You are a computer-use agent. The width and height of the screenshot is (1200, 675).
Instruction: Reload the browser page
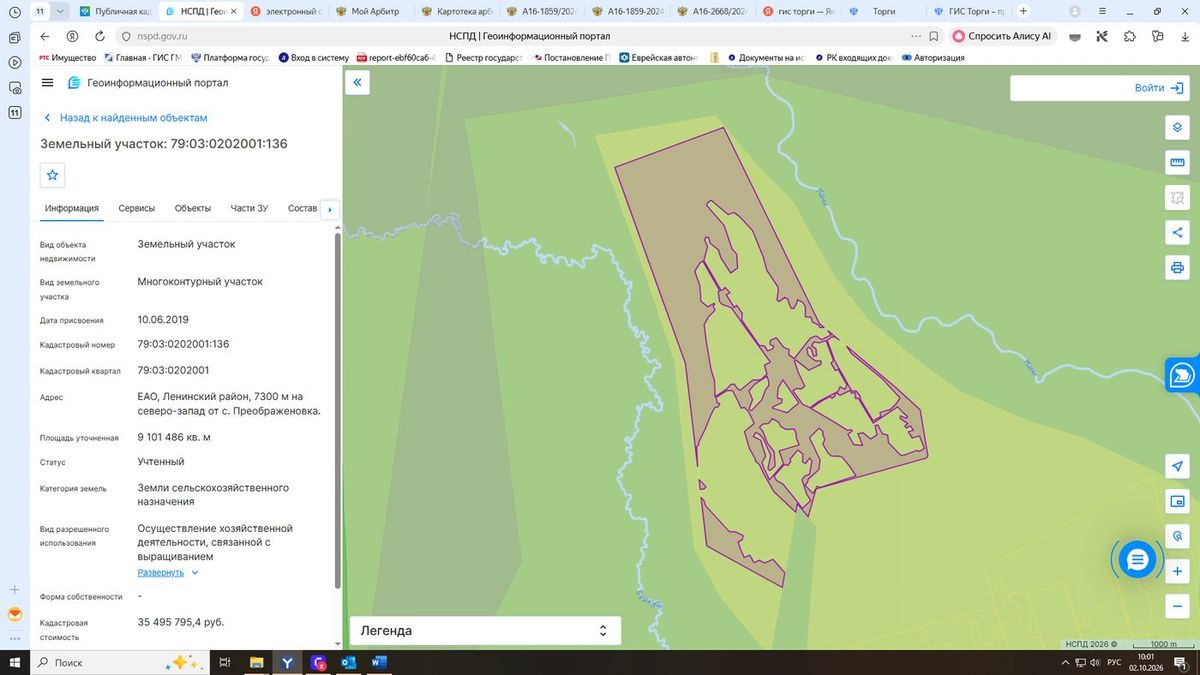click(98, 36)
